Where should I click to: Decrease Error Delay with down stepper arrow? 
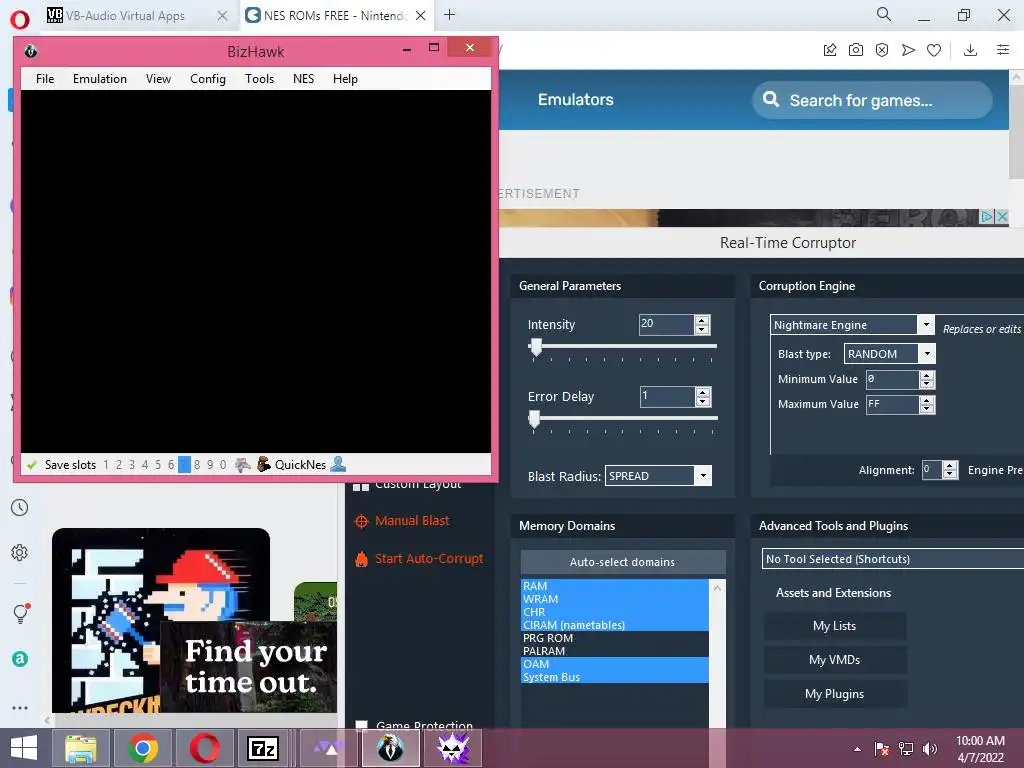703,401
